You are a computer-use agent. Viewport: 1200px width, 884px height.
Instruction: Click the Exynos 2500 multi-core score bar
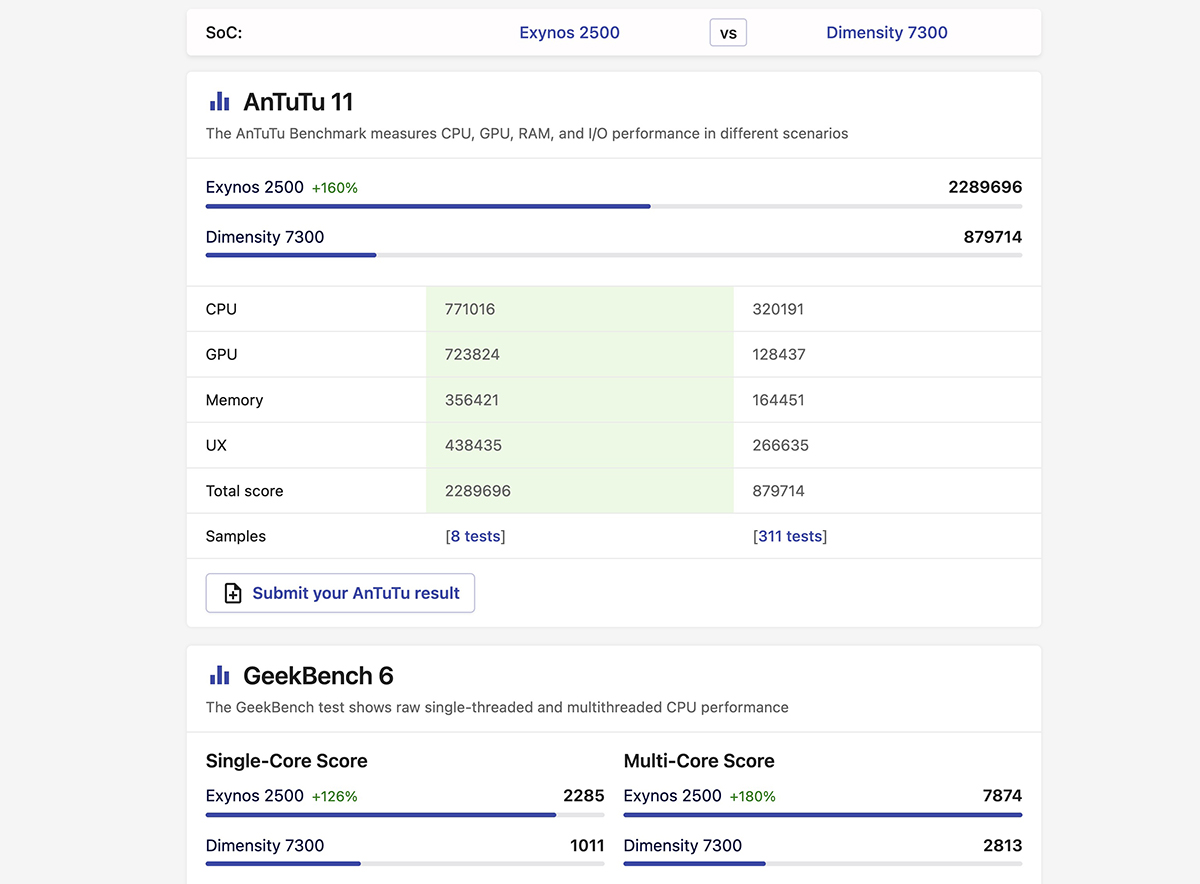(x=823, y=815)
